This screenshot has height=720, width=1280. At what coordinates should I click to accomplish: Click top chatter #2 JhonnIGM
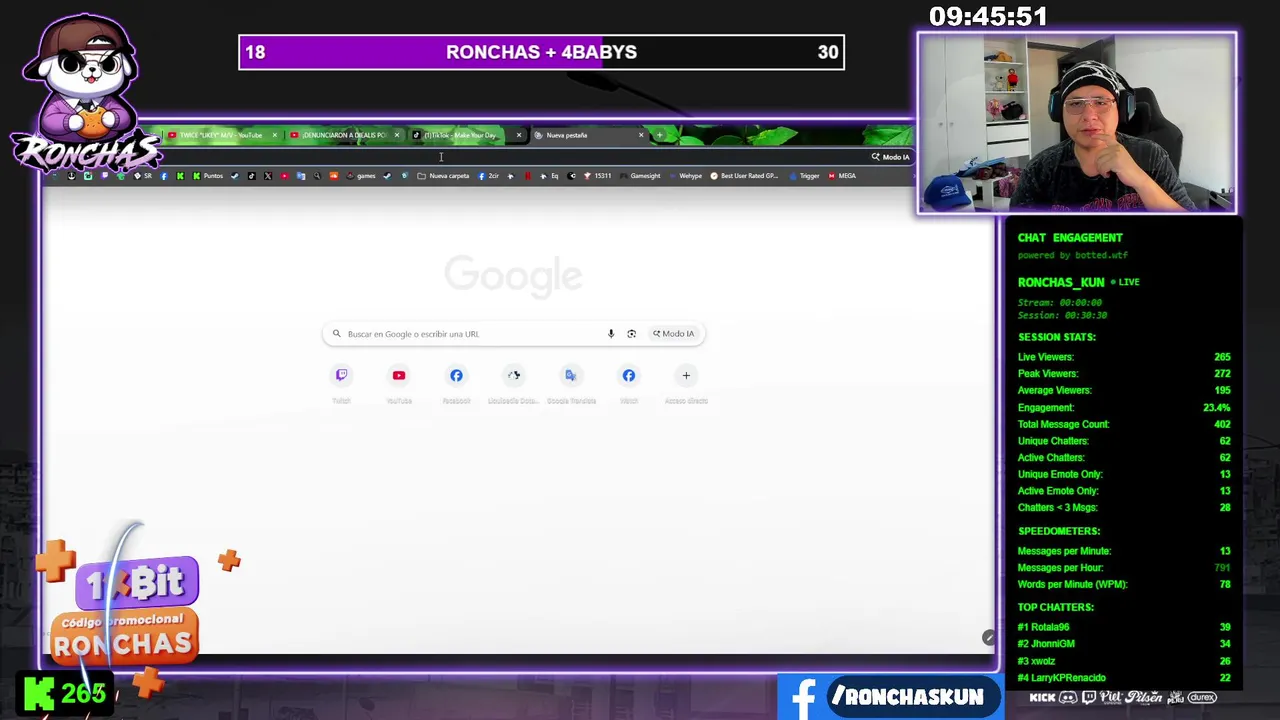(1123, 644)
